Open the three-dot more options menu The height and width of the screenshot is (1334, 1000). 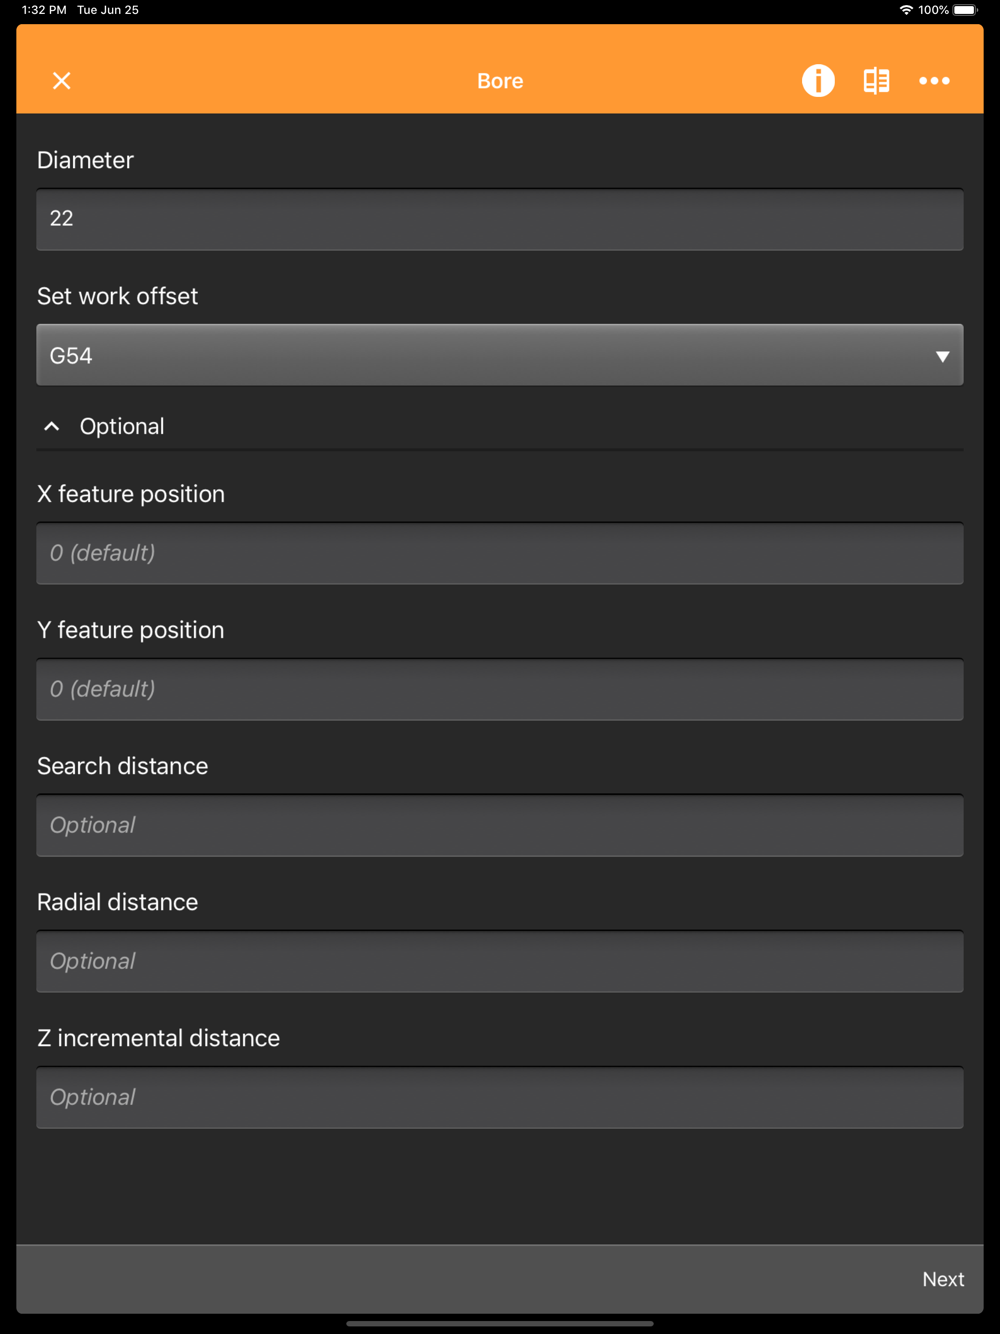934,81
